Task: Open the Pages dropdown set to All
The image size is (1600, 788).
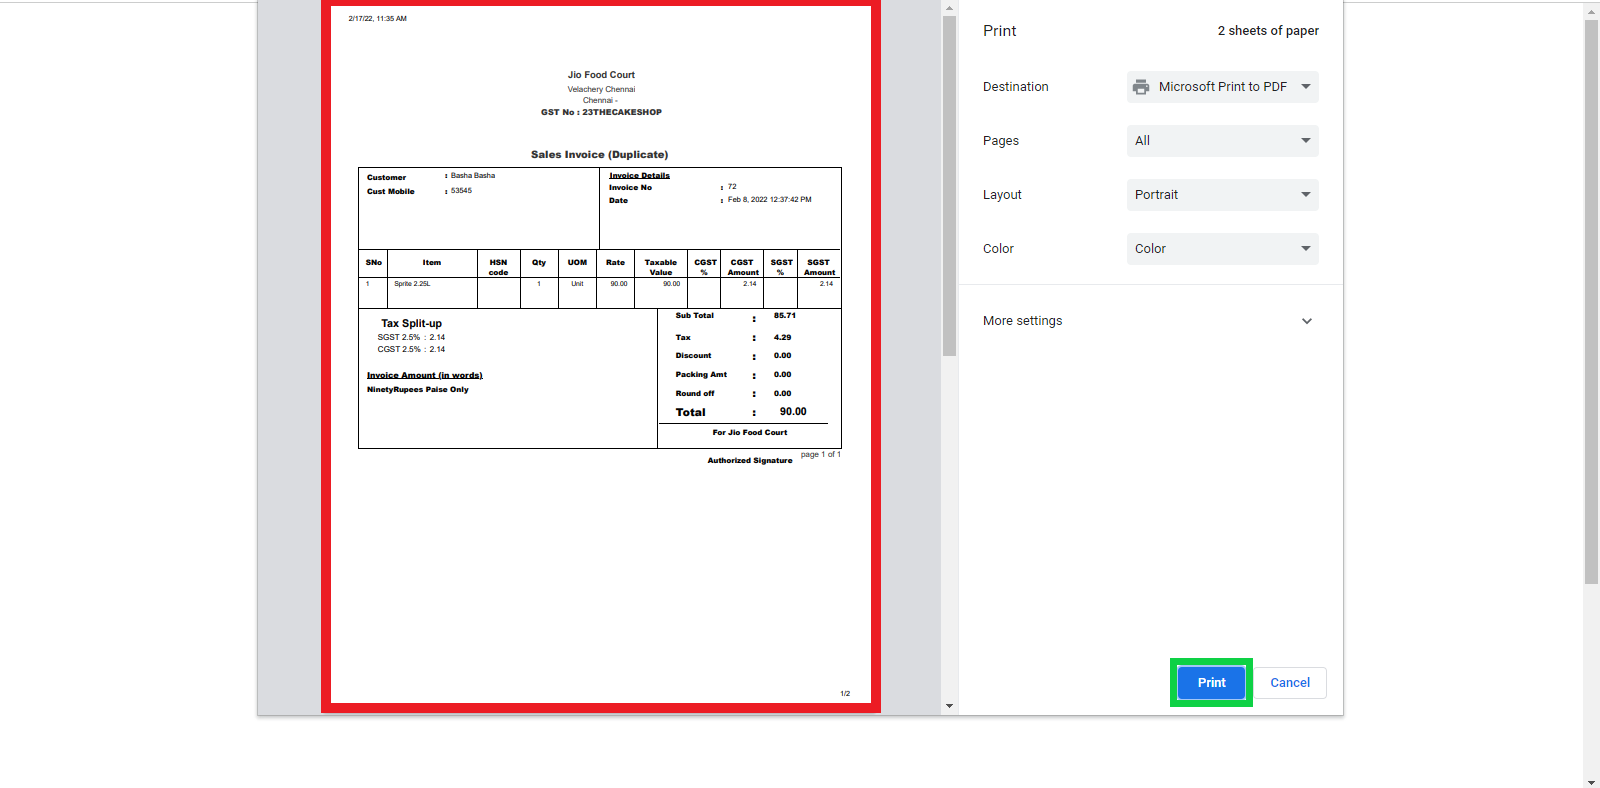Action: 1222,141
